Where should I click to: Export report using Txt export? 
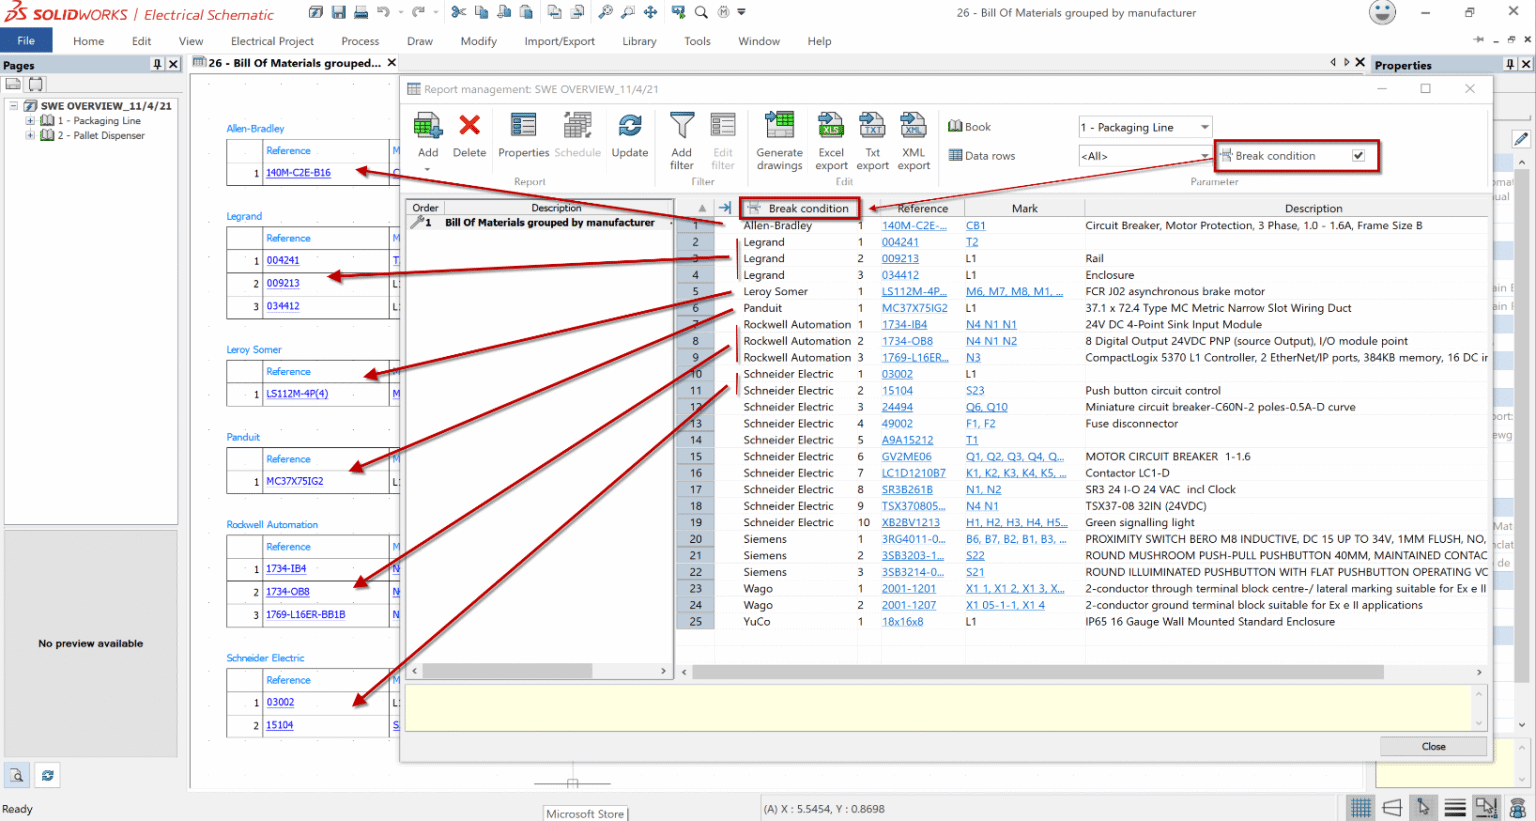tap(872, 141)
